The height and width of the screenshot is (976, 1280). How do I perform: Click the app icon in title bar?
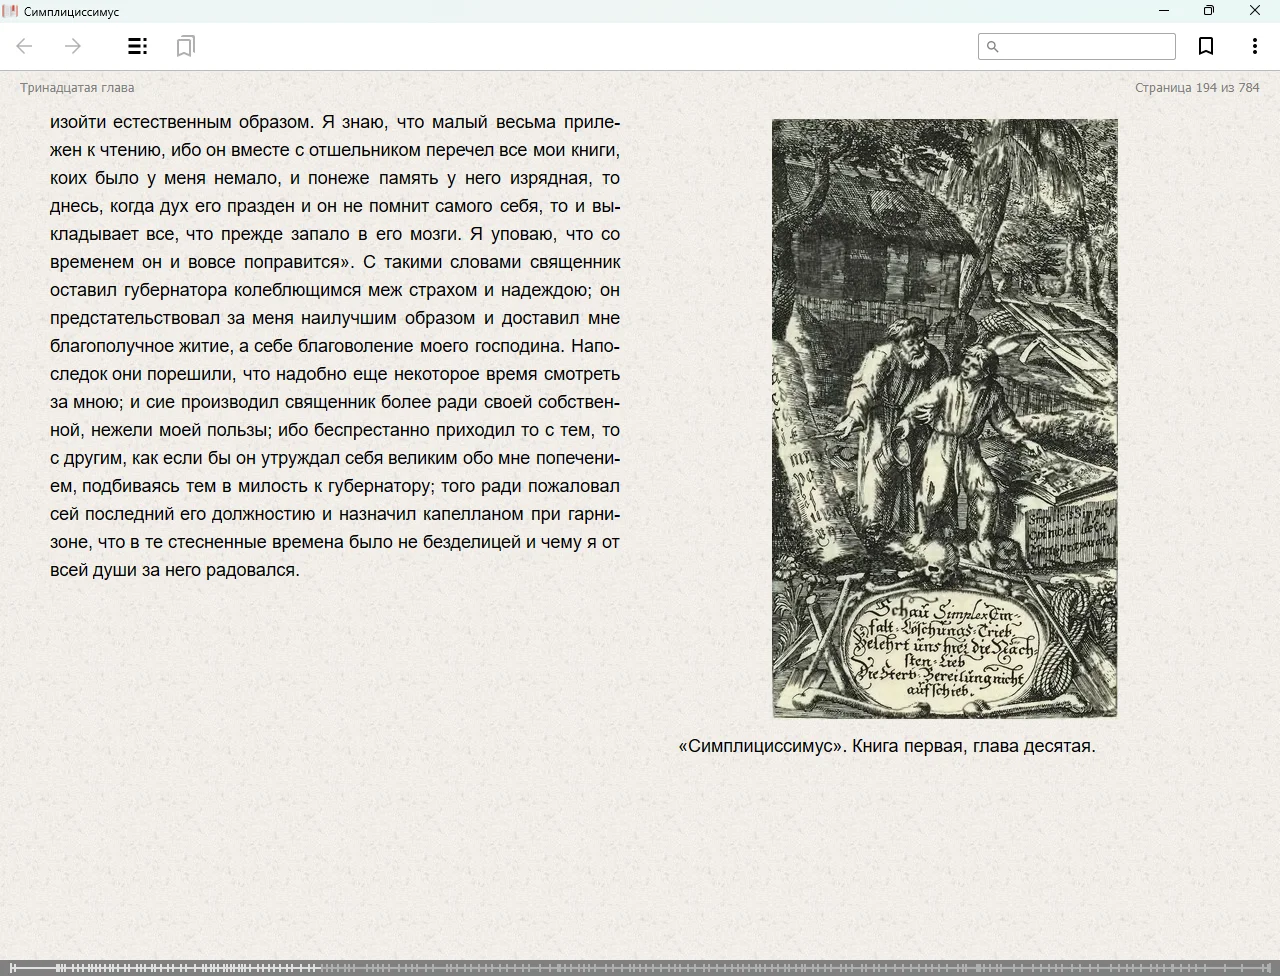(x=11, y=11)
